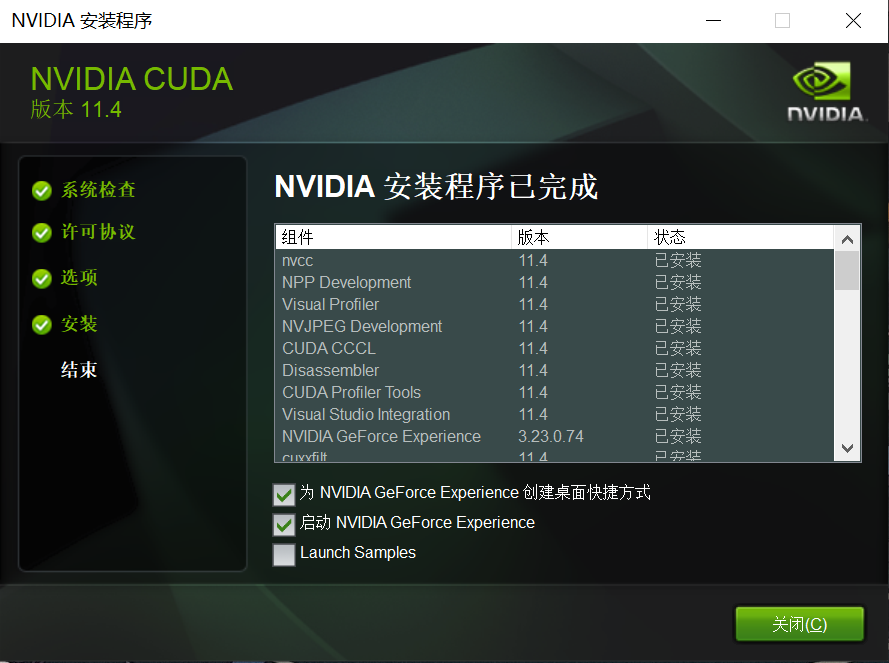Click the 组件 column header
This screenshot has width=889, height=663.
(x=394, y=237)
